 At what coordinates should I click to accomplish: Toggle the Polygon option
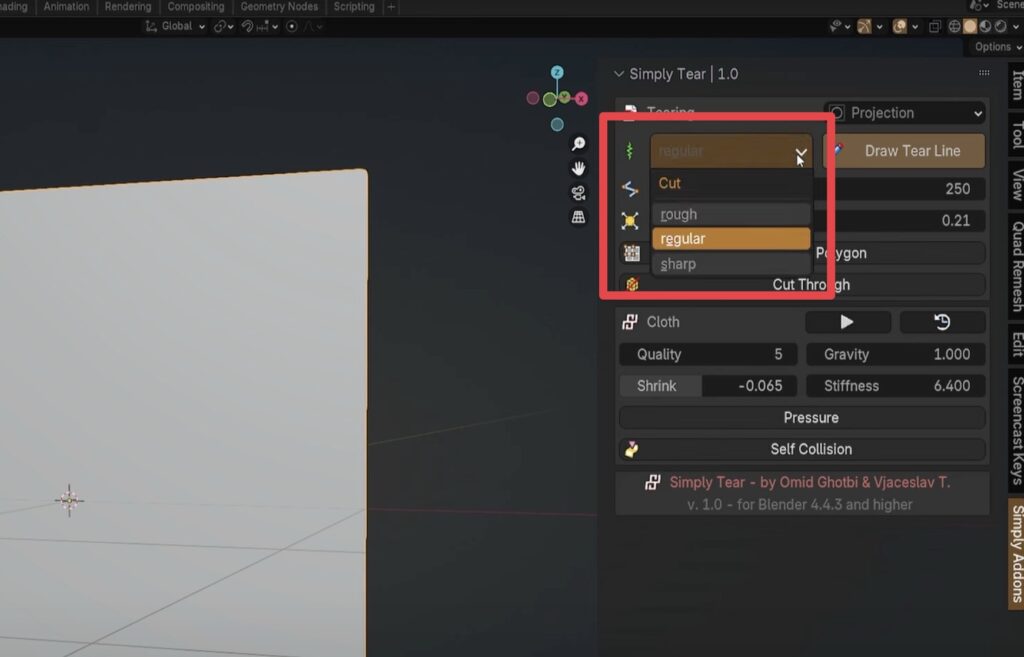tap(803, 253)
